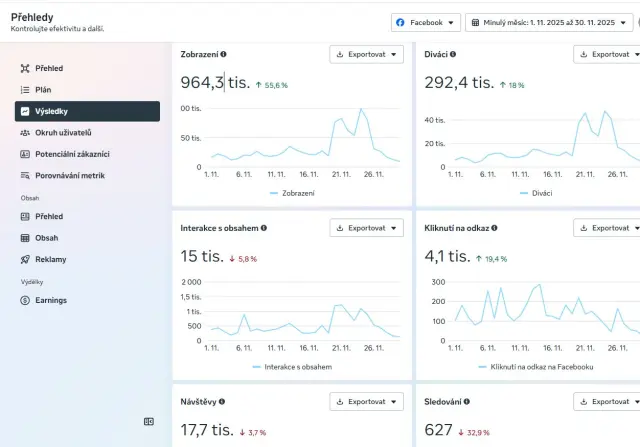Image resolution: width=640 pixels, height=447 pixels.
Task: Click the Potenciální zákazníci icon
Action: point(26,154)
